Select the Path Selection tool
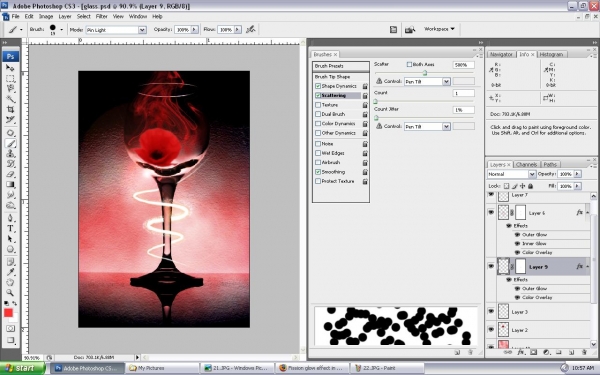Viewport: 600px width, 375px height. click(x=10, y=239)
